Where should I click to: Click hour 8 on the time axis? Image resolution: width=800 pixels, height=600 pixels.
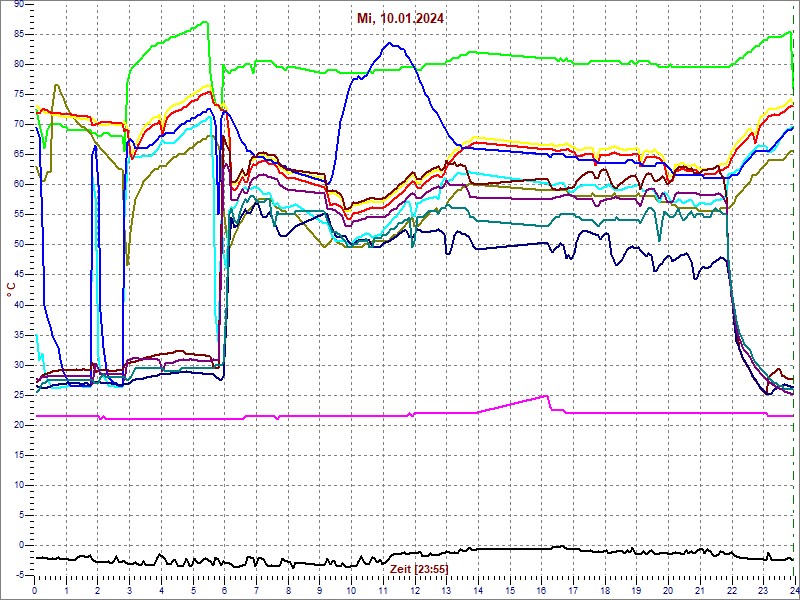pos(288,590)
